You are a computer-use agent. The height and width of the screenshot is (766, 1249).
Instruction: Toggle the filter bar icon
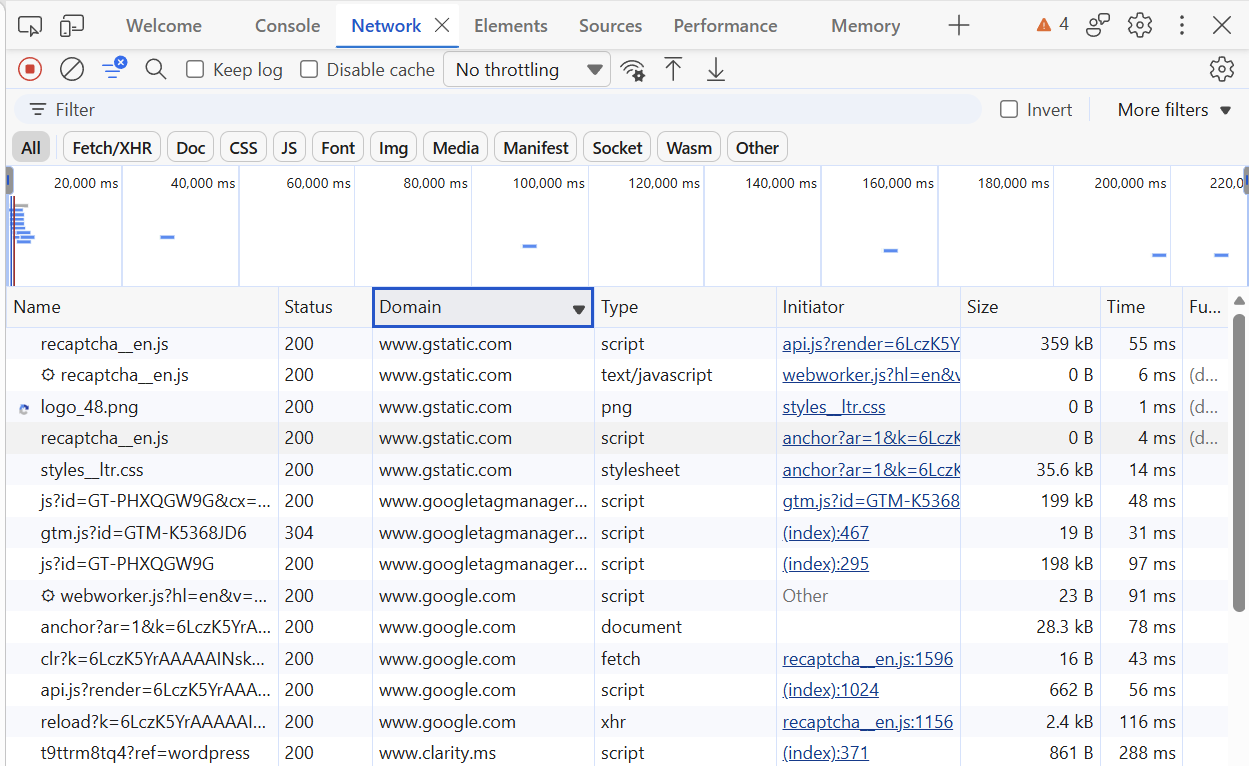(114, 68)
